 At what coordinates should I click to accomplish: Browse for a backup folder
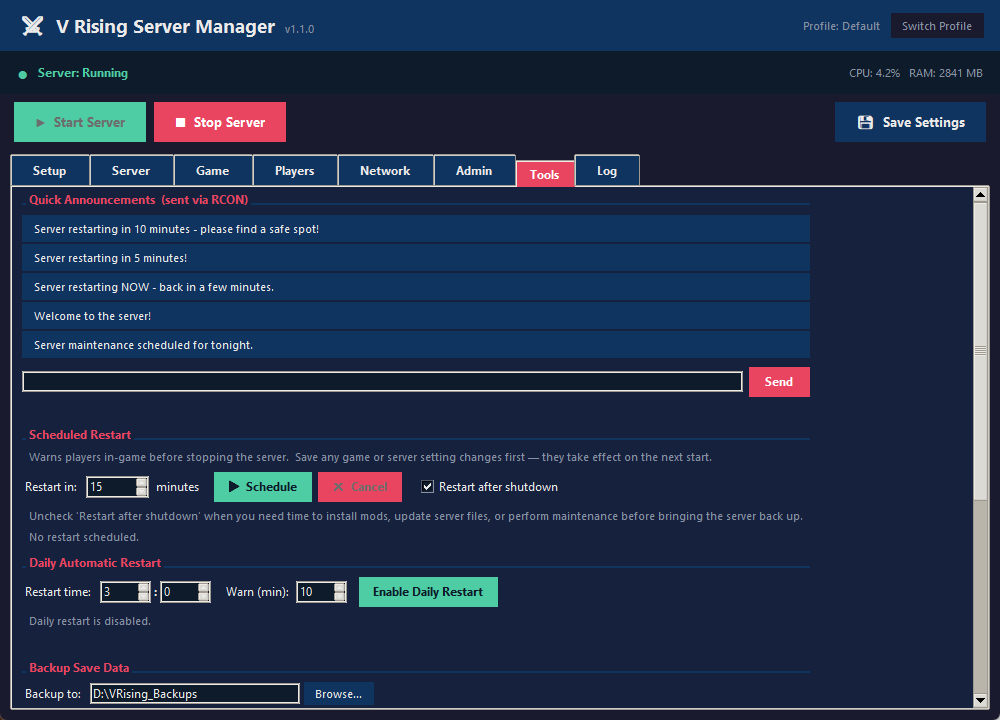point(339,694)
